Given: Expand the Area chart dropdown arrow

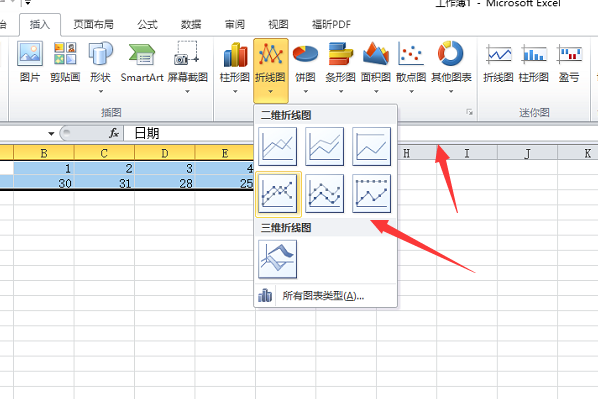Looking at the screenshot, I should tap(376, 92).
